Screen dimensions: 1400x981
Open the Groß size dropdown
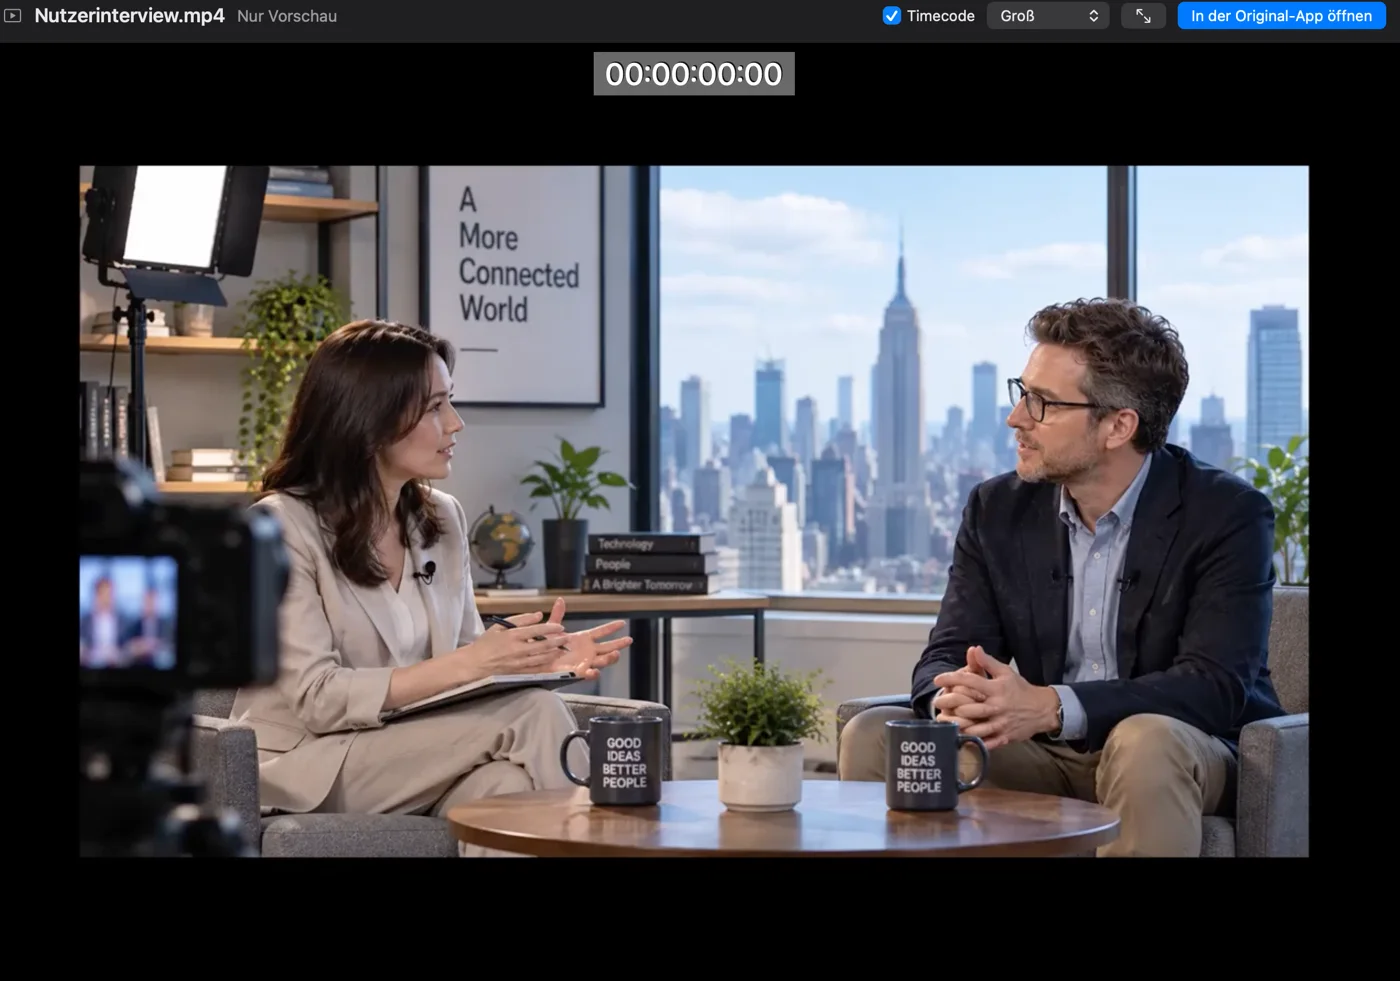pyautogui.click(x=1048, y=16)
